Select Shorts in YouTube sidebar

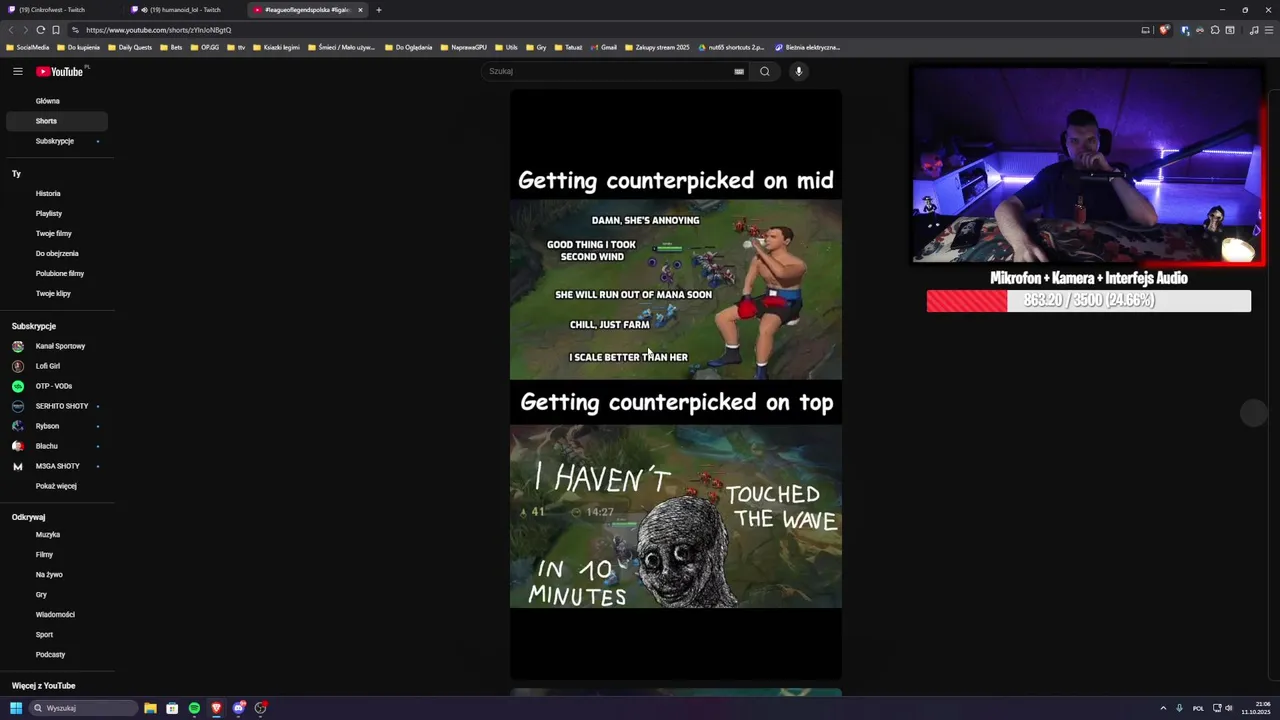click(57, 121)
